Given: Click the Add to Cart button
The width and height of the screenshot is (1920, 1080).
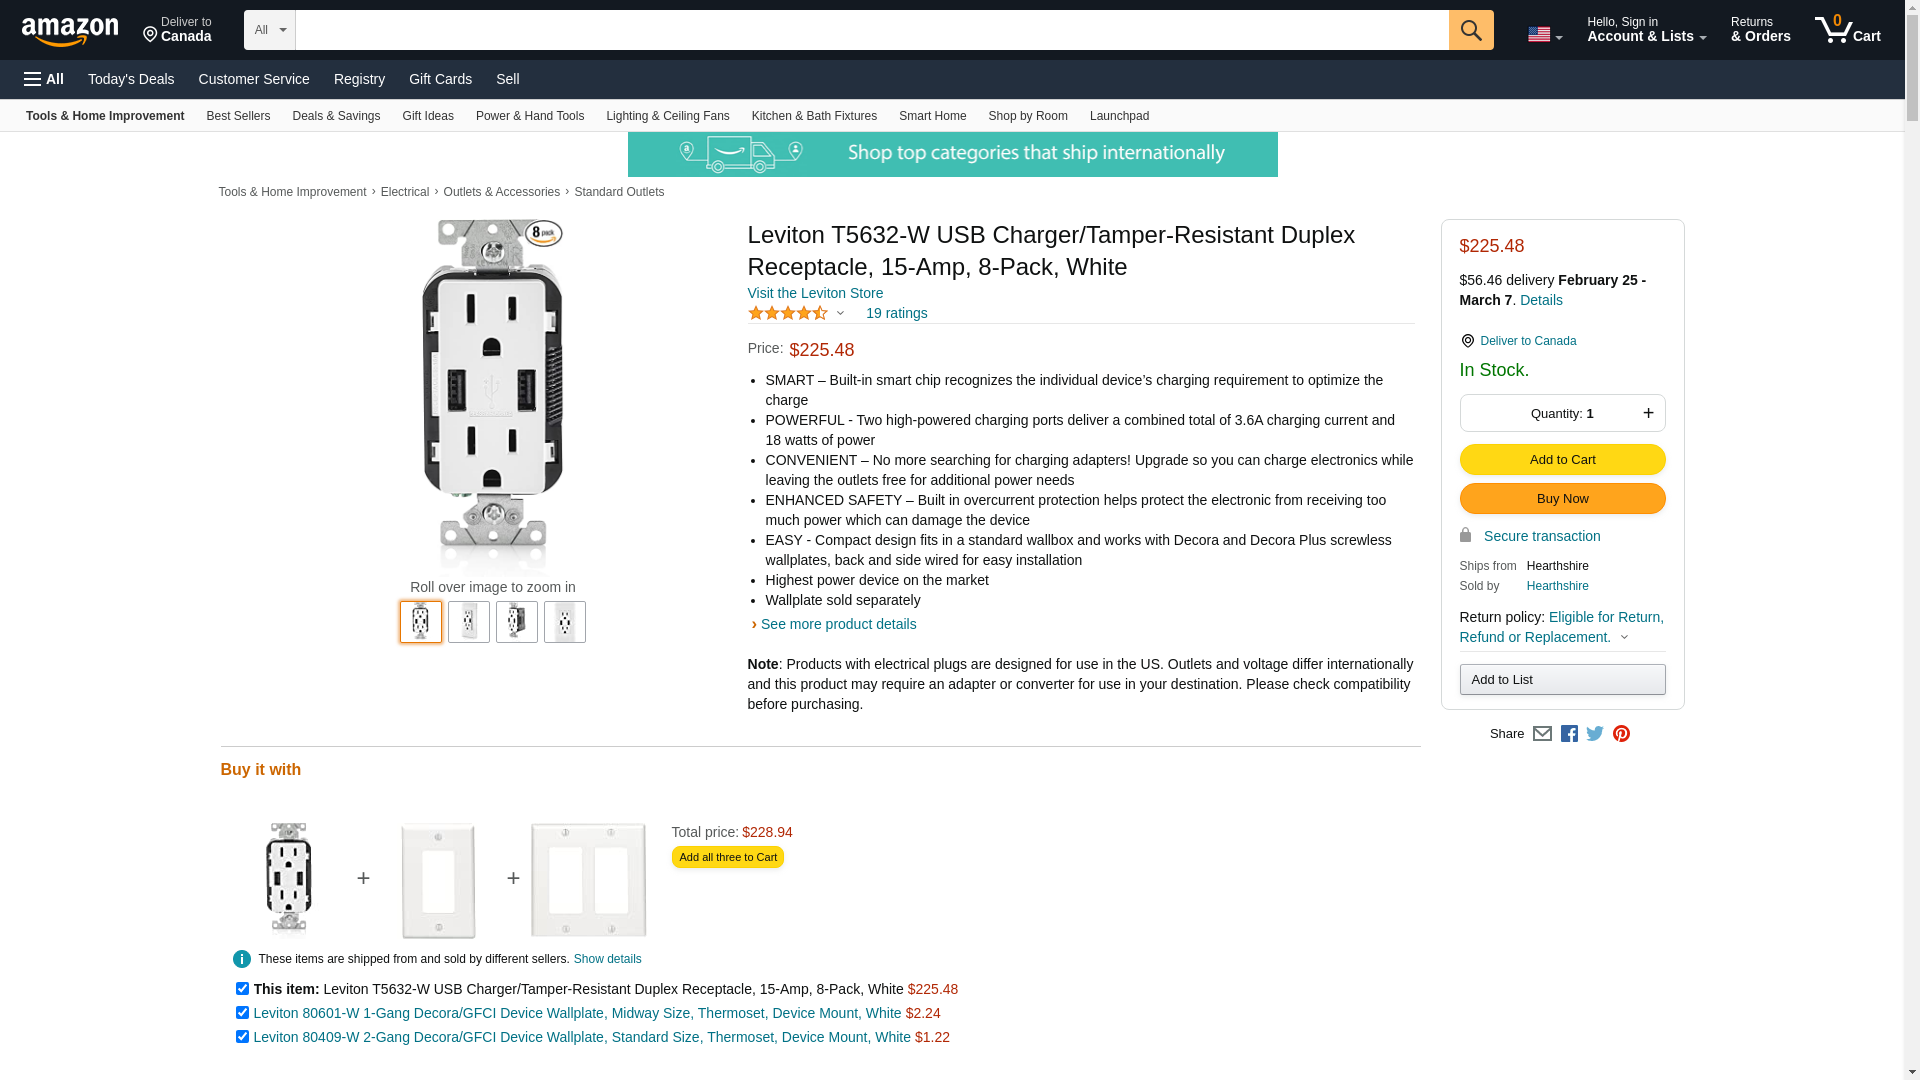Looking at the screenshot, I should point(1562,460).
